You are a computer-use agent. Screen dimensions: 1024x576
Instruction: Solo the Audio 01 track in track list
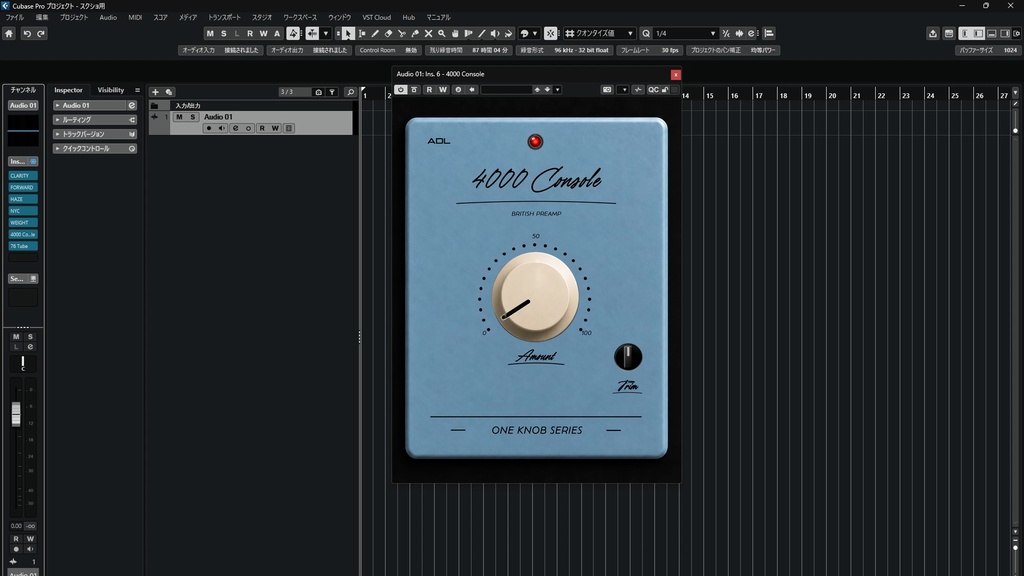(193, 117)
